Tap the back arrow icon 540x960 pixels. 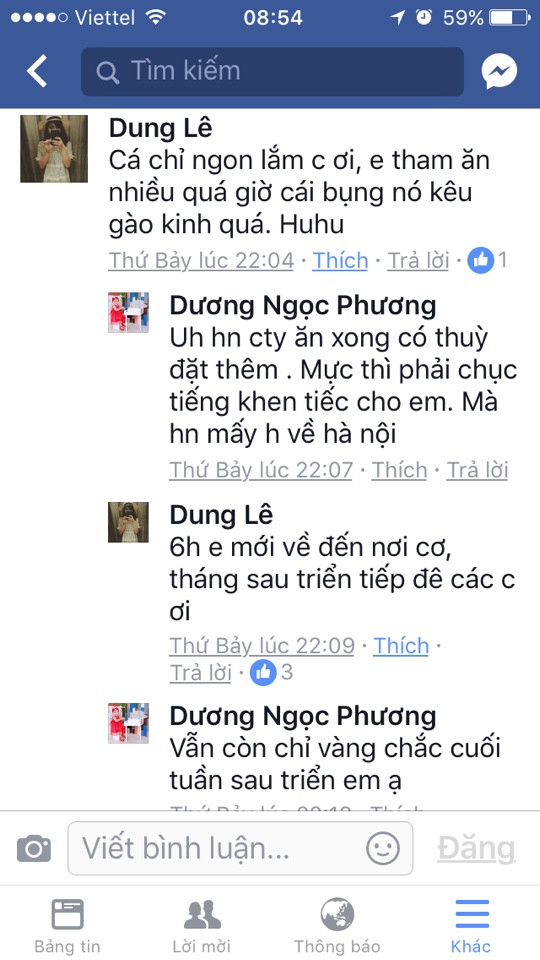(37, 71)
